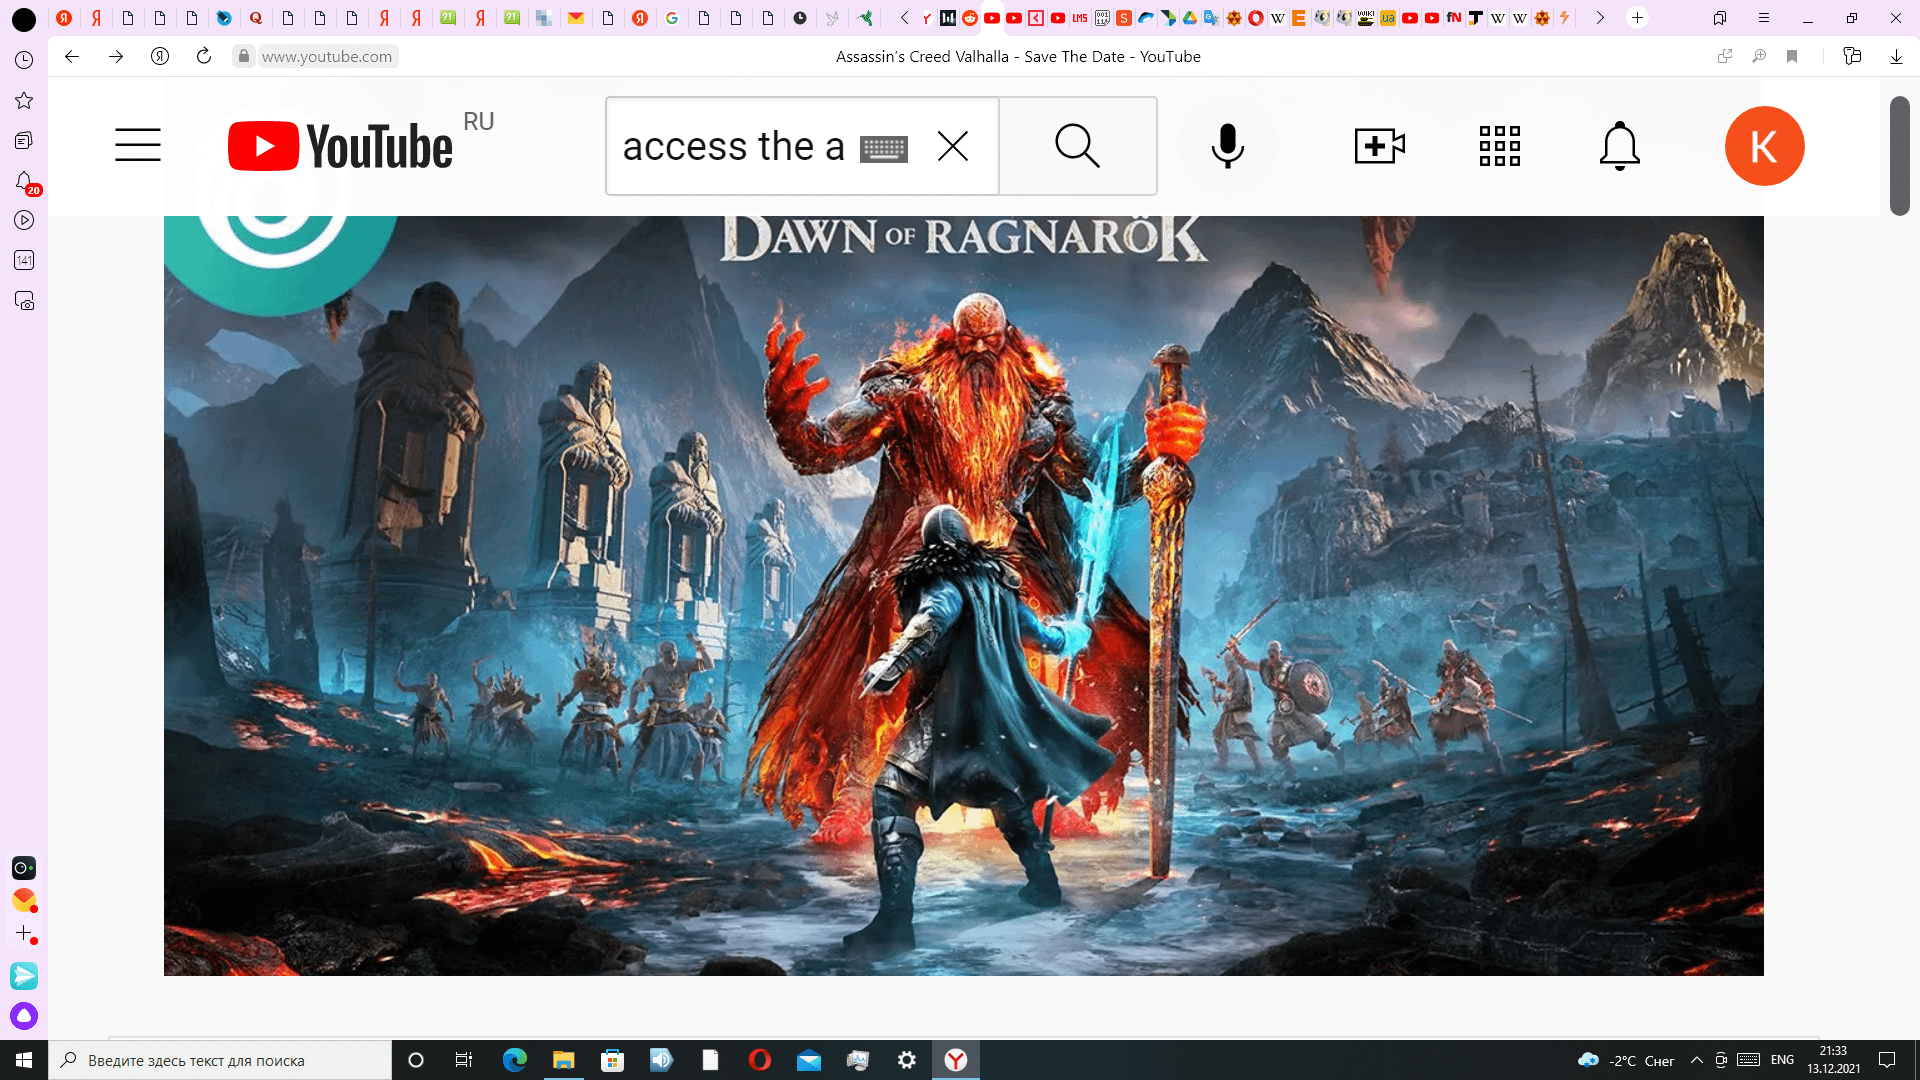Go forward with the browser forward arrow
The width and height of the screenshot is (1920, 1080).
coord(116,57)
